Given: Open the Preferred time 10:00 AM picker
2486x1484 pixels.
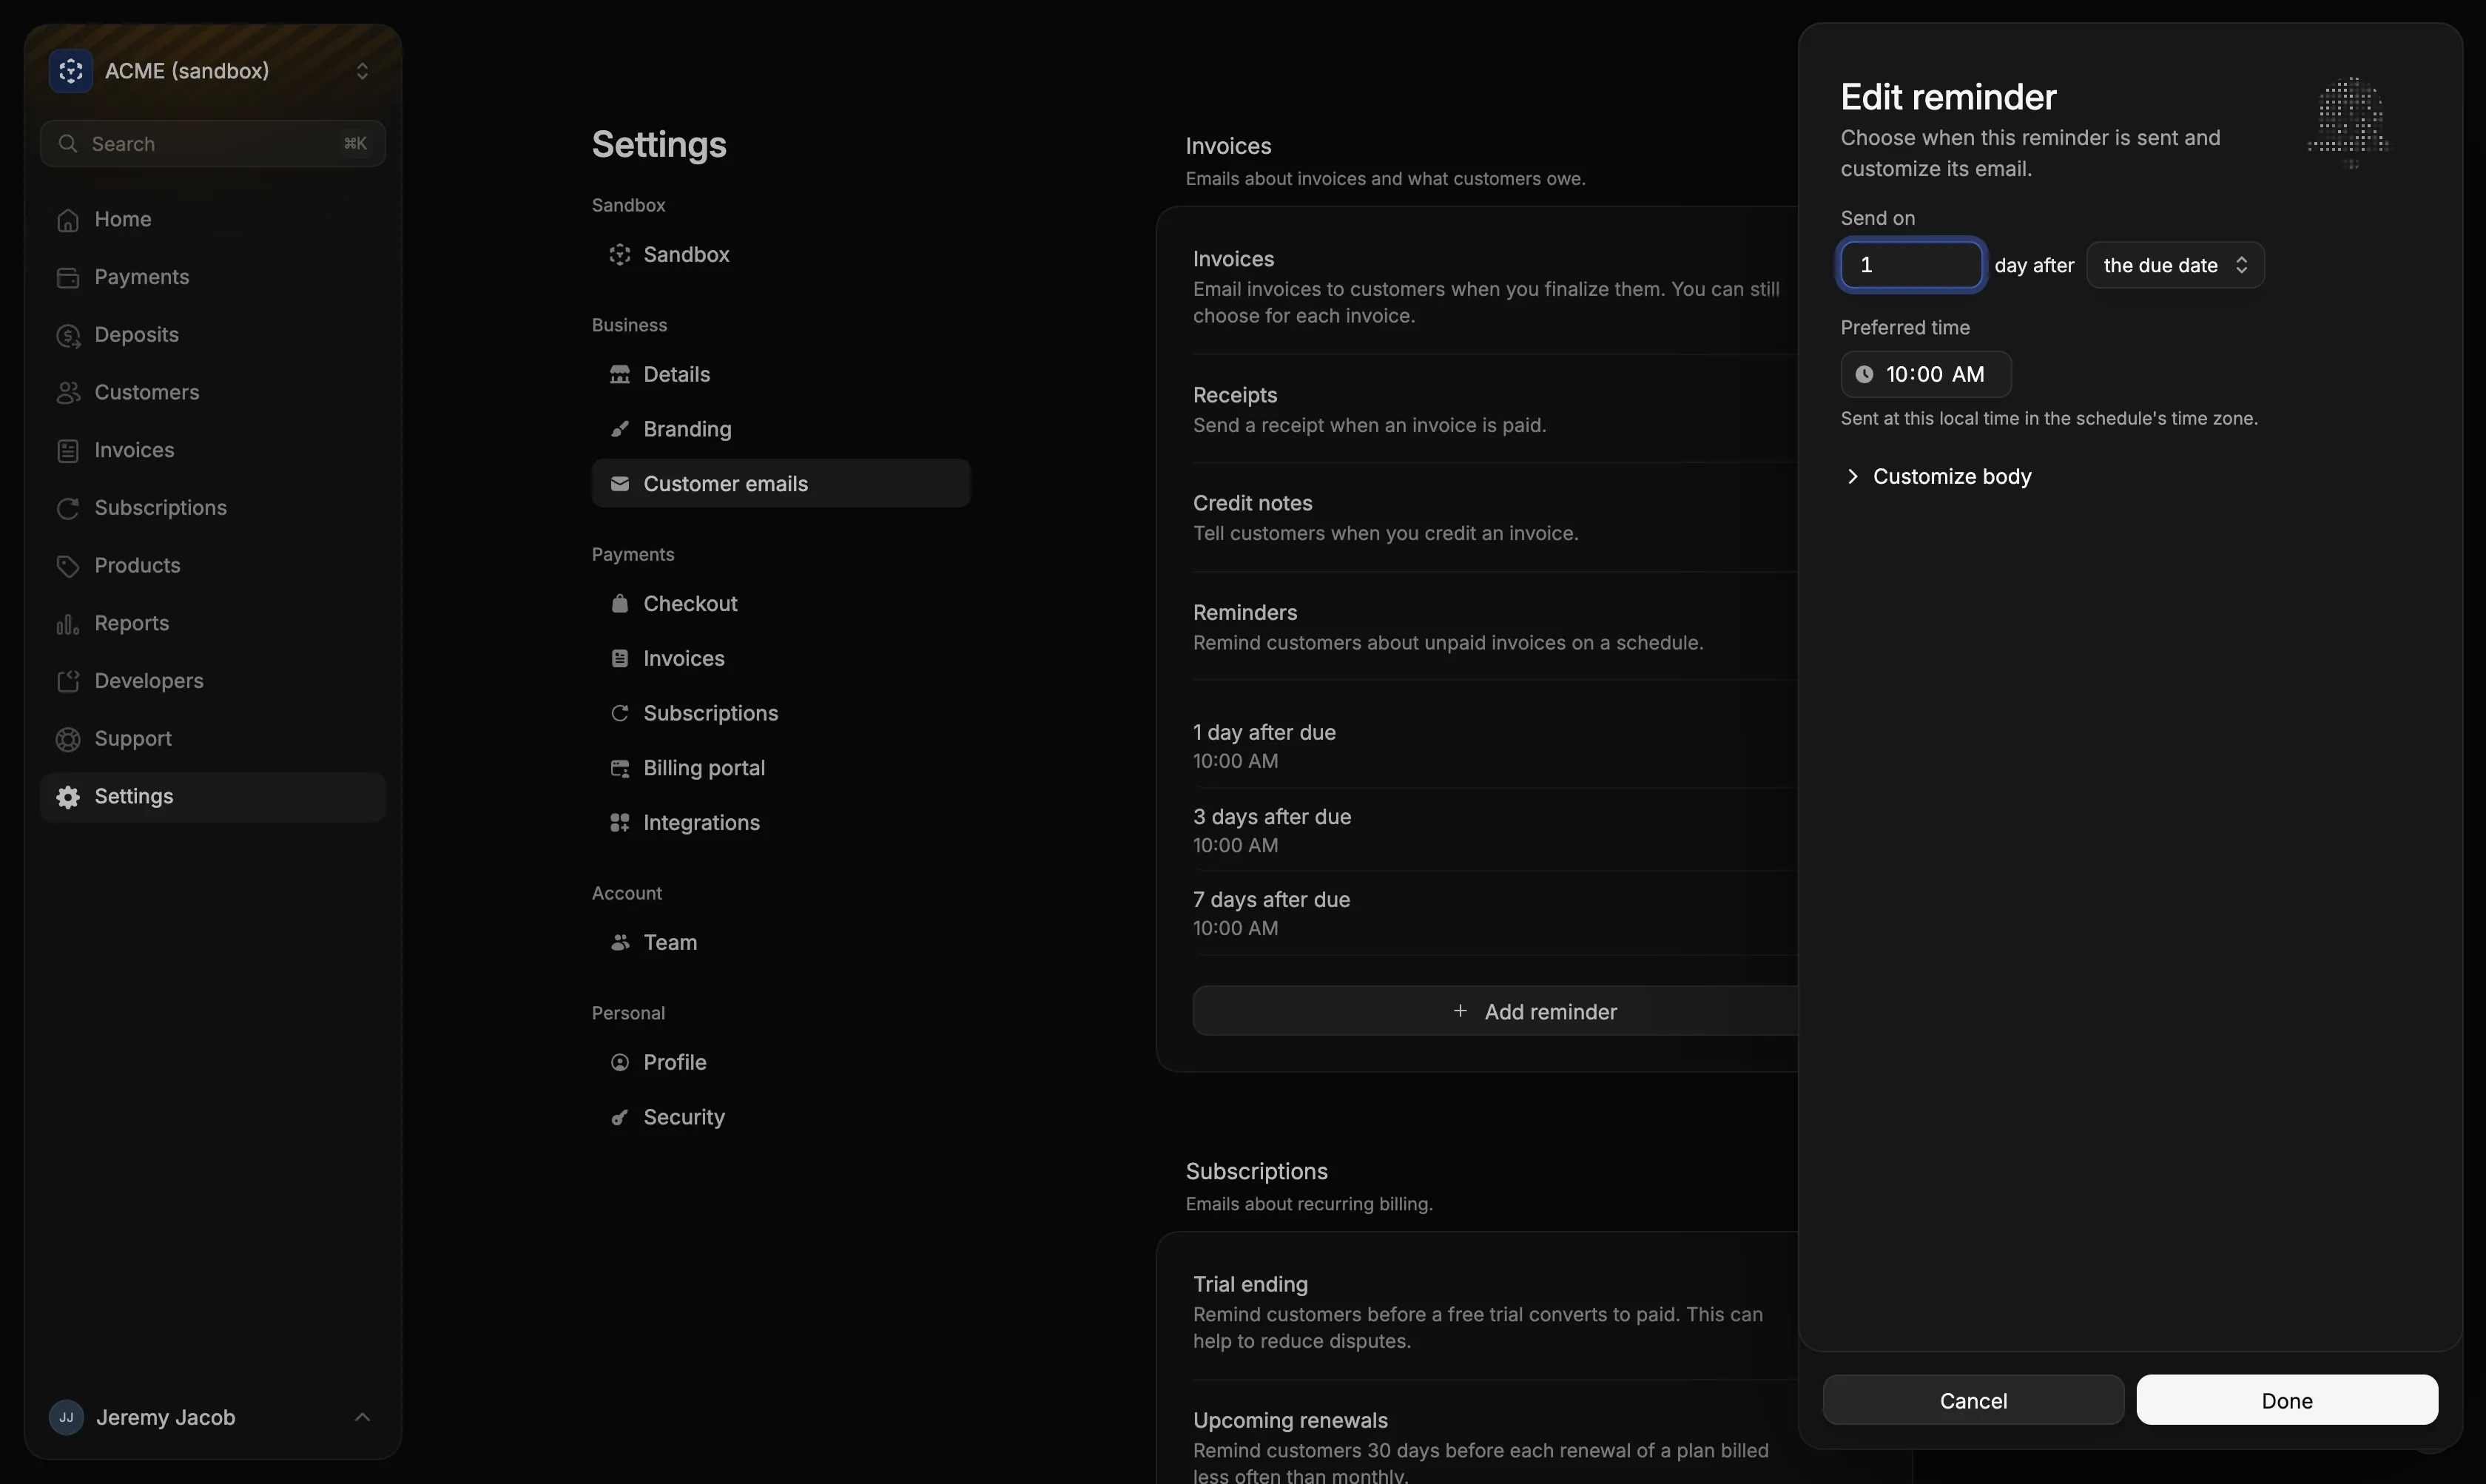Looking at the screenshot, I should (1926, 375).
